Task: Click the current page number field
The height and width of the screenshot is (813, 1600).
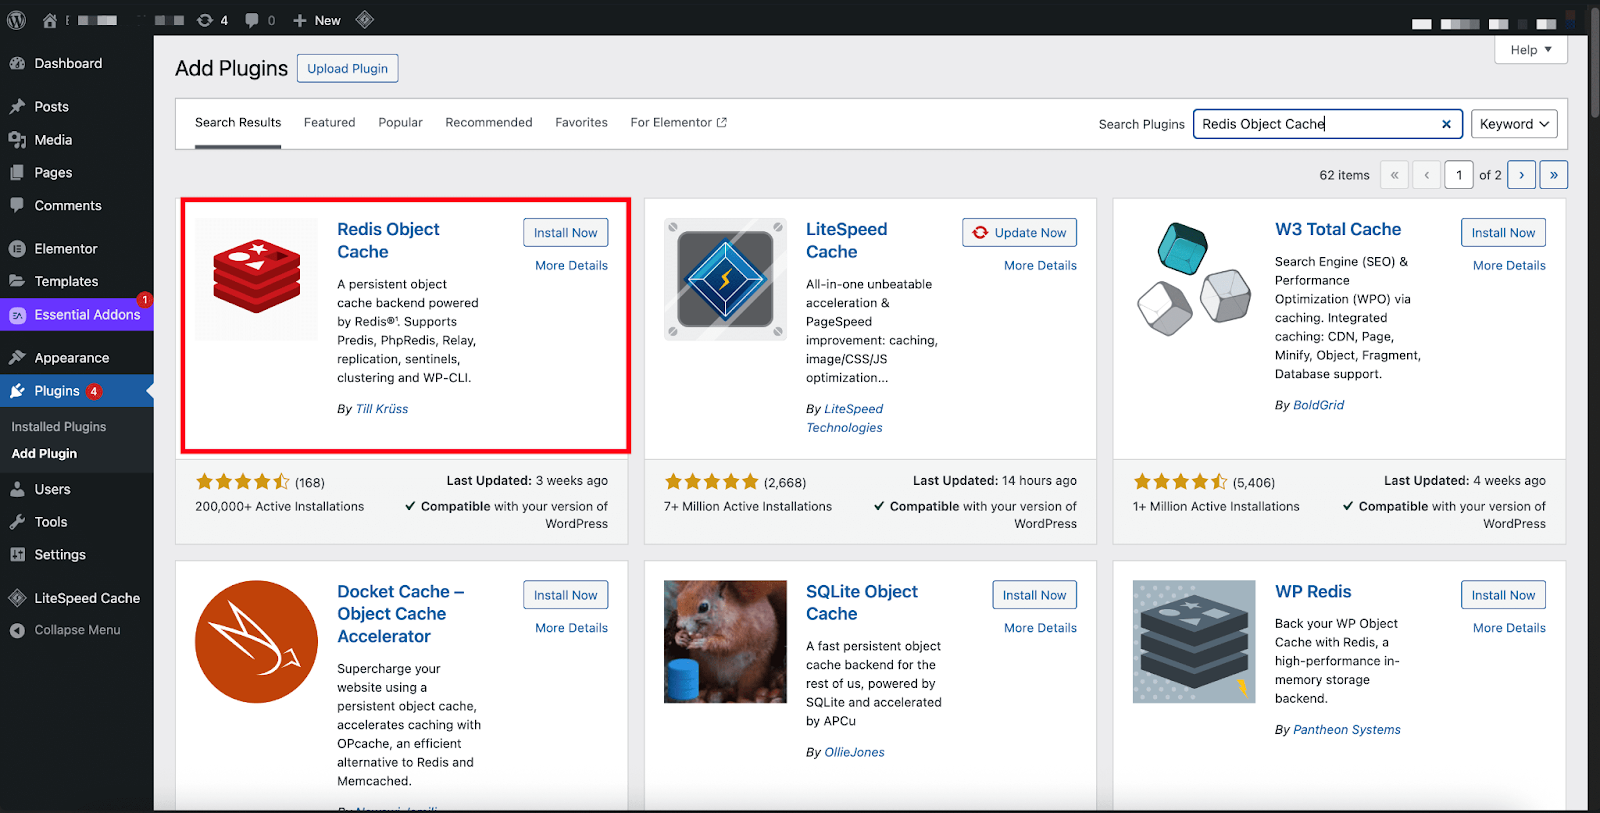Action: click(x=1459, y=175)
